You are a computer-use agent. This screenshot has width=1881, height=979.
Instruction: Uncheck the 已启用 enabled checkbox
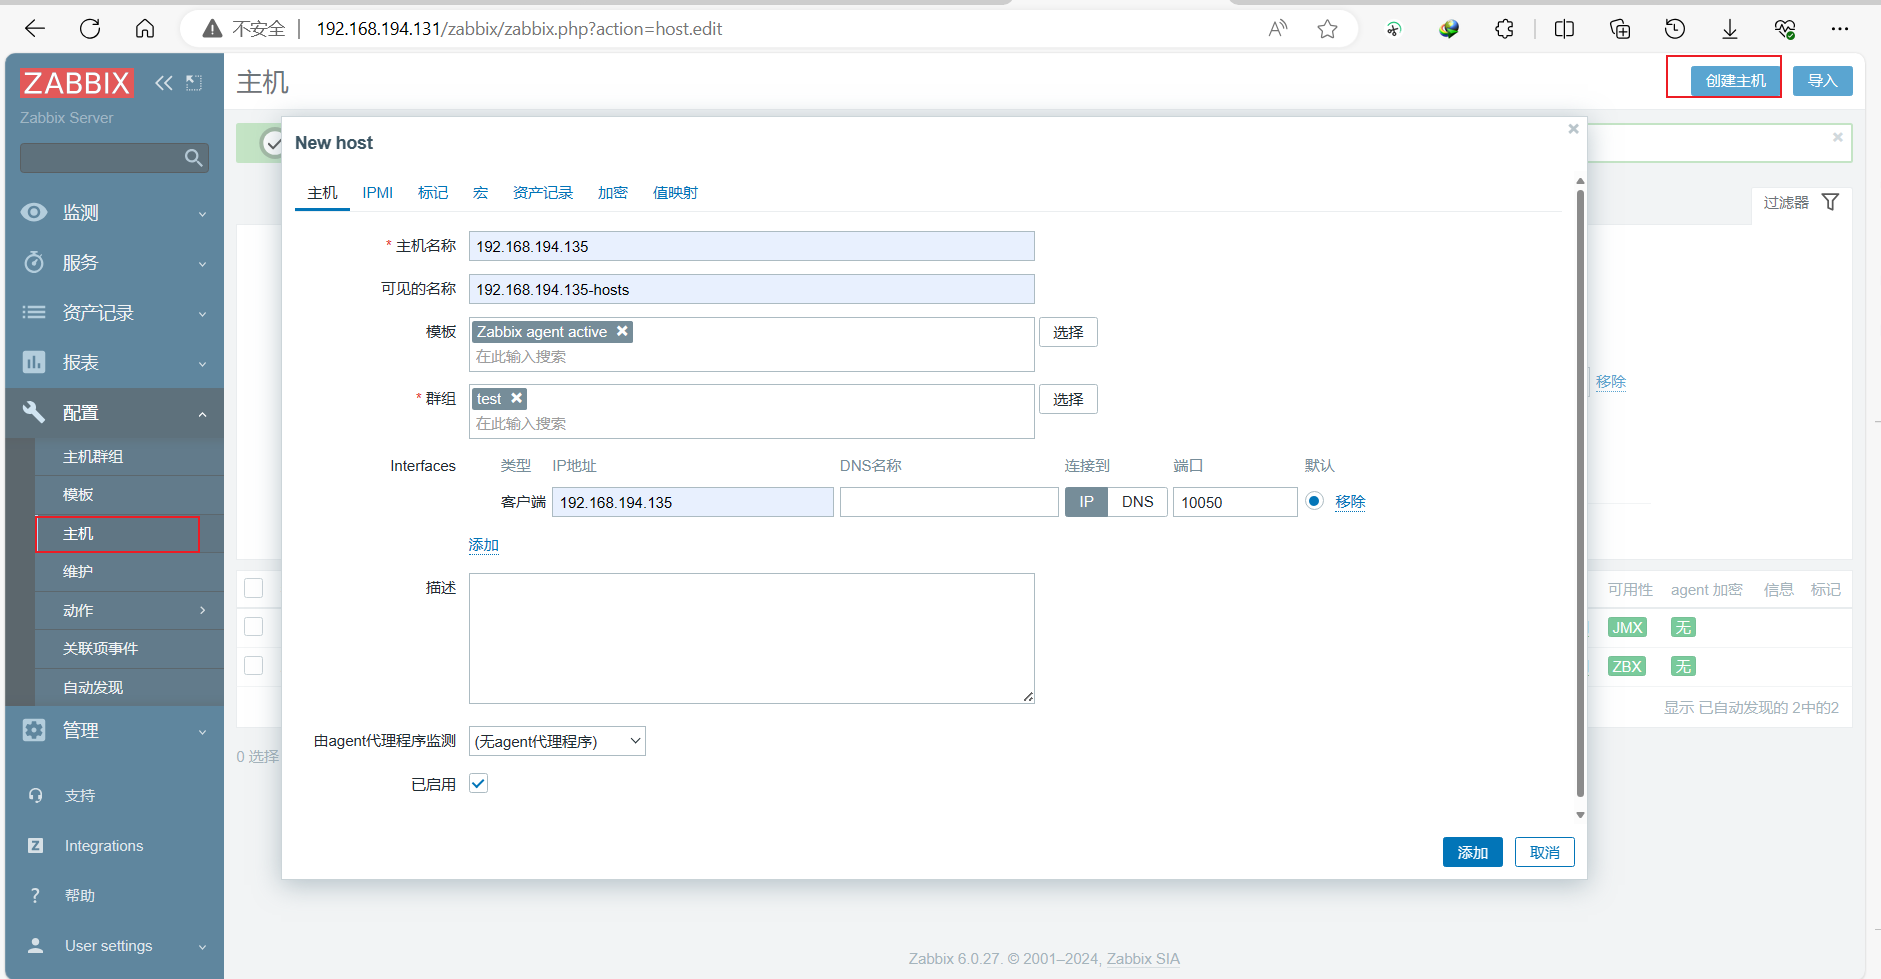point(478,783)
